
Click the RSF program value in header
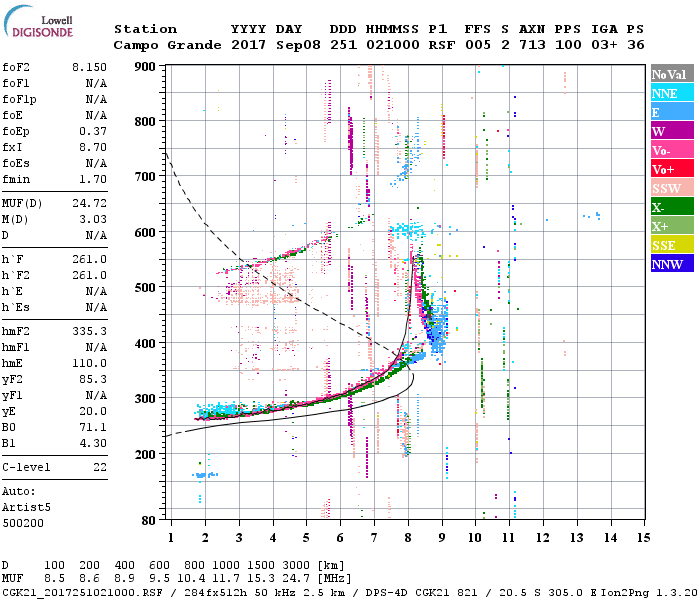[442, 45]
